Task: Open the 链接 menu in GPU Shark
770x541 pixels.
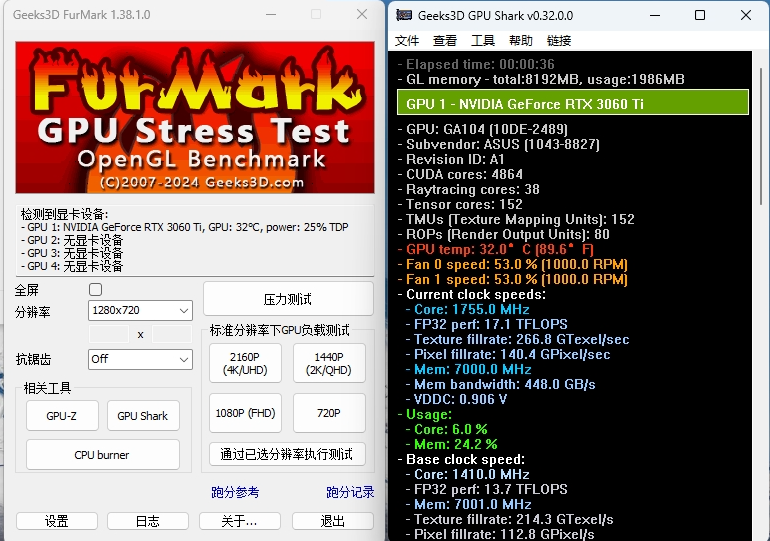Action: (559, 41)
